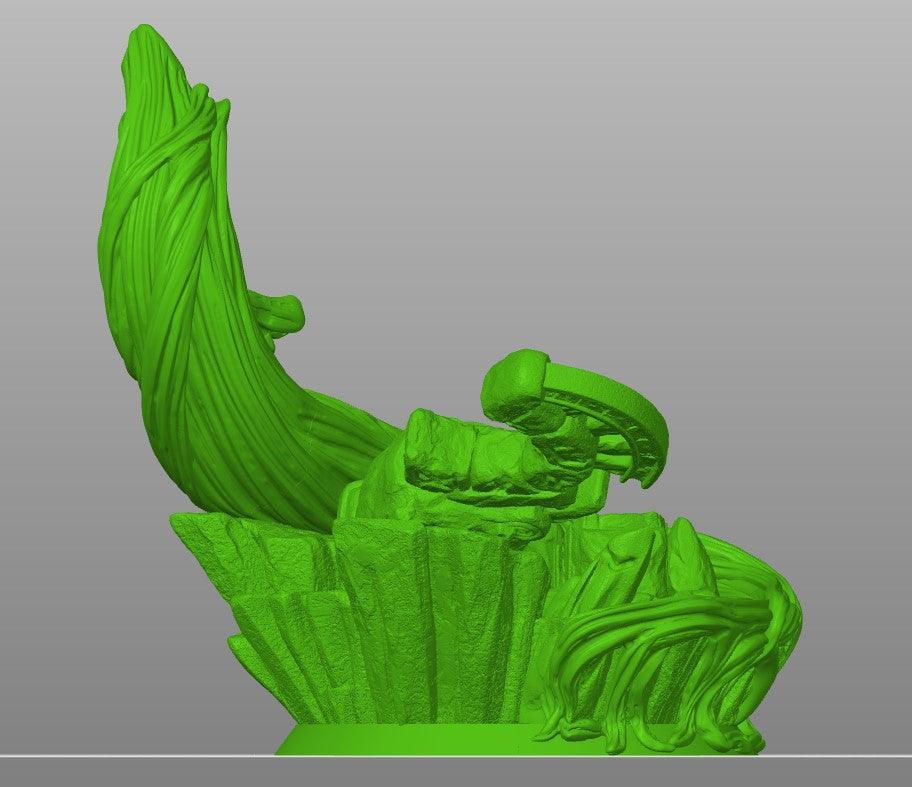
Task: Click the dark area below the build plate
Action: (x=450, y=772)
